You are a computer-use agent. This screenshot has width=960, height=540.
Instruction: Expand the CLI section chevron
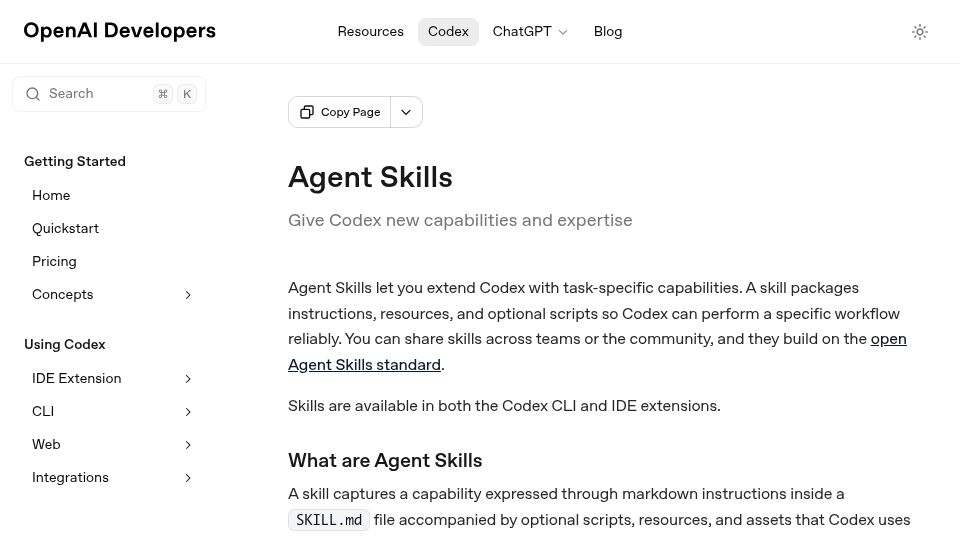click(x=188, y=412)
